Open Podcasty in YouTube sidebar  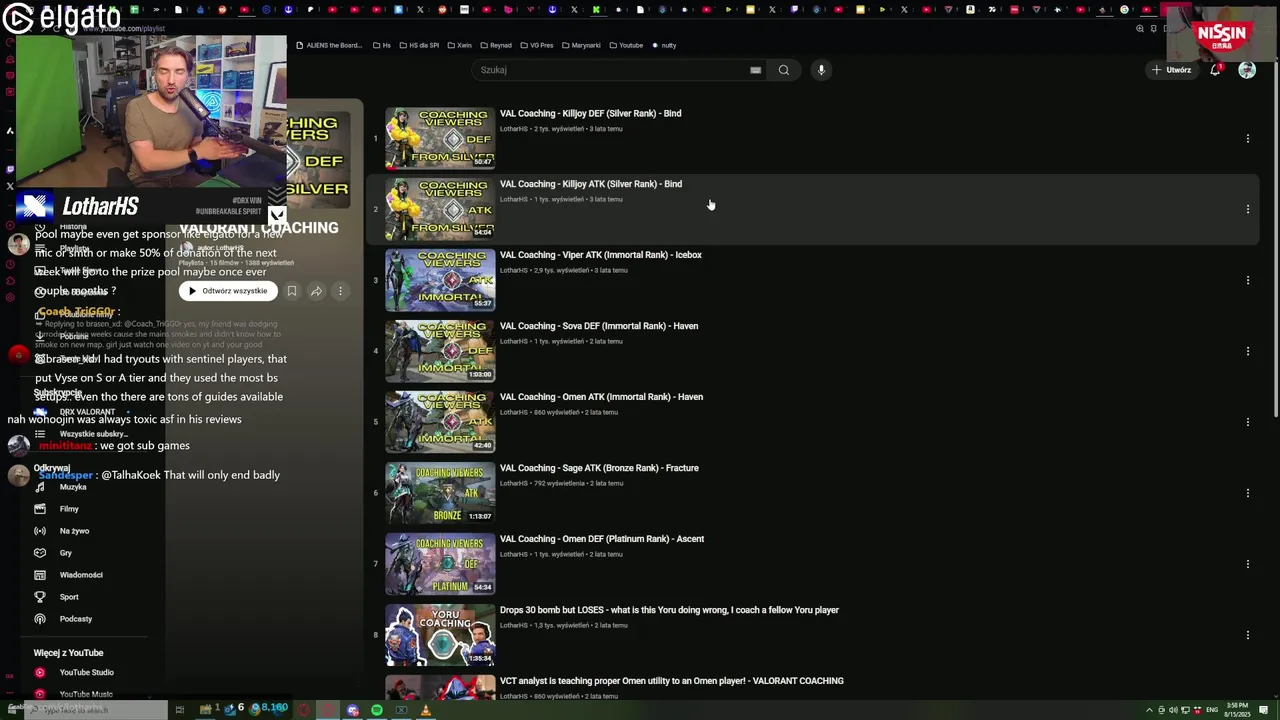[76, 619]
